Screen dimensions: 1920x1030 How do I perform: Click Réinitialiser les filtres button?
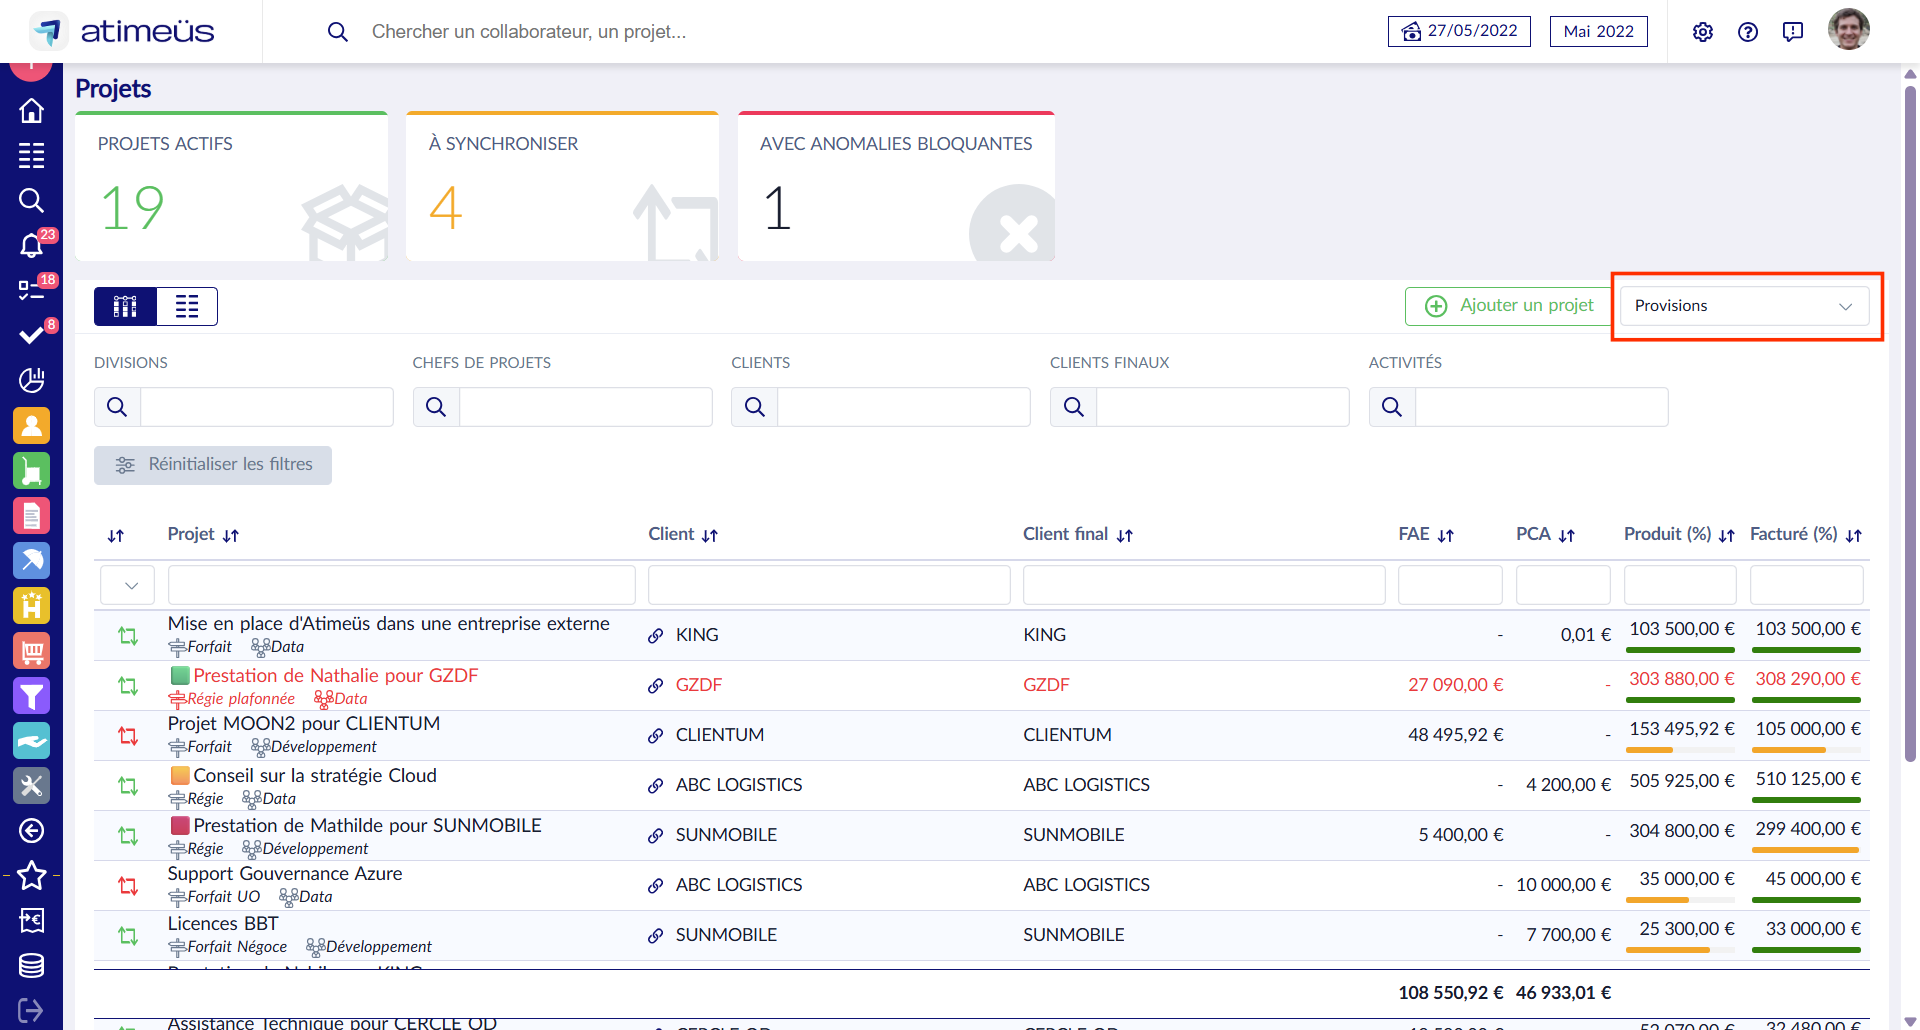pos(213,465)
